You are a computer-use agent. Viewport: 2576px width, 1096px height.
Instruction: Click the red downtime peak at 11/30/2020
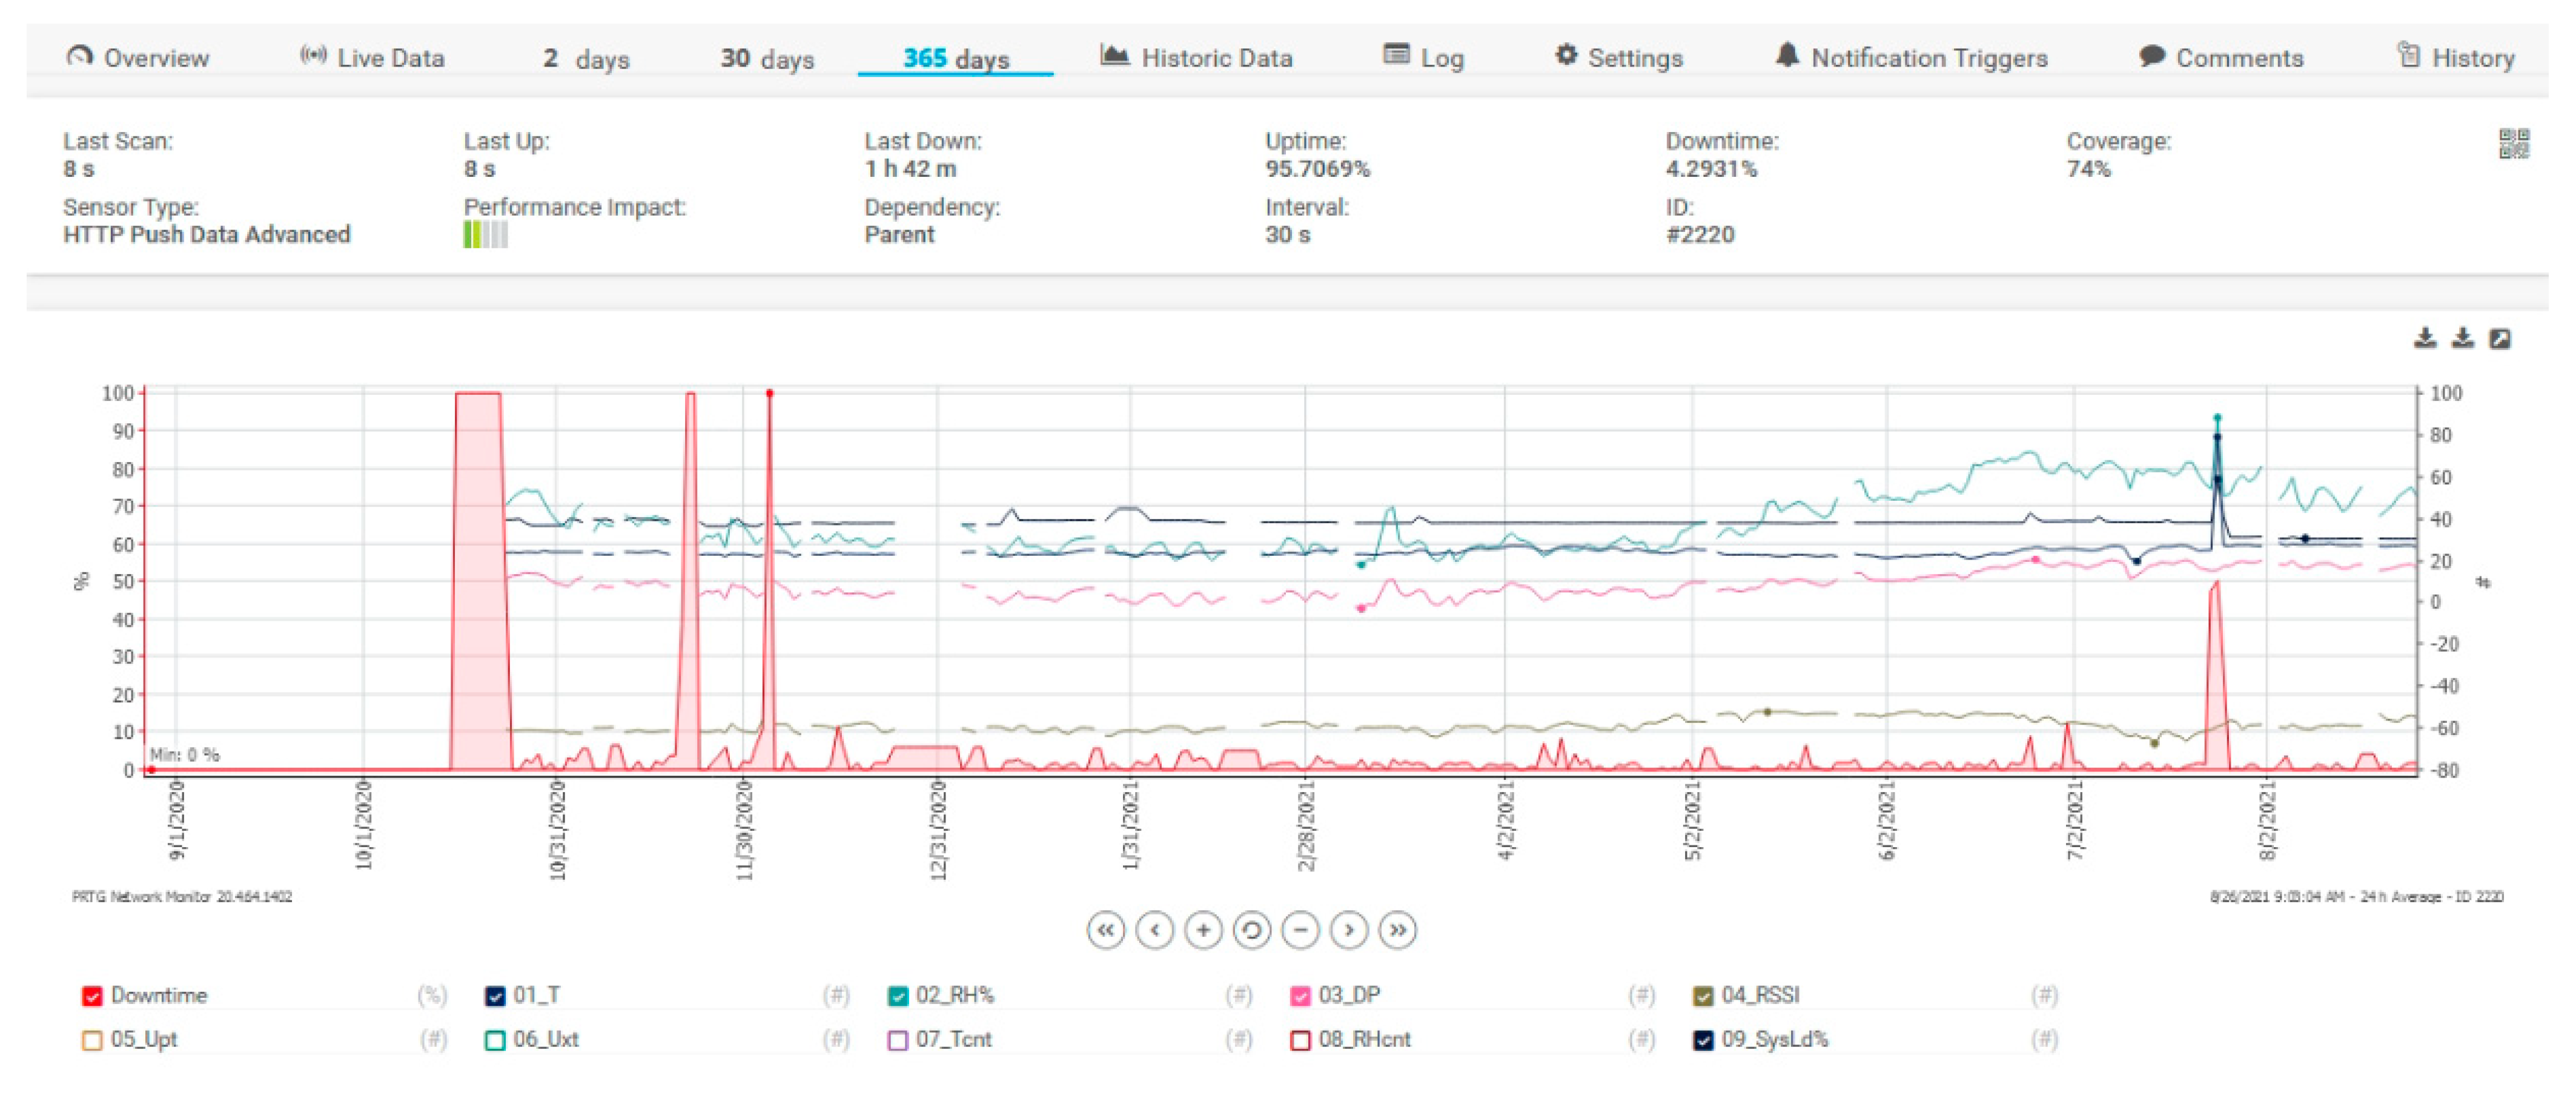[x=769, y=394]
